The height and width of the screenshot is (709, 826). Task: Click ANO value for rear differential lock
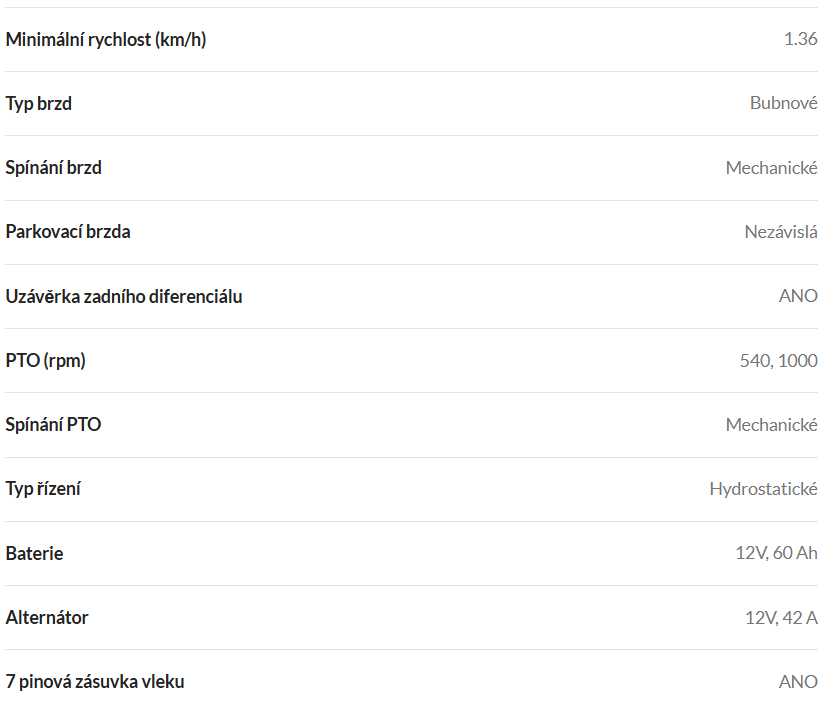point(798,296)
